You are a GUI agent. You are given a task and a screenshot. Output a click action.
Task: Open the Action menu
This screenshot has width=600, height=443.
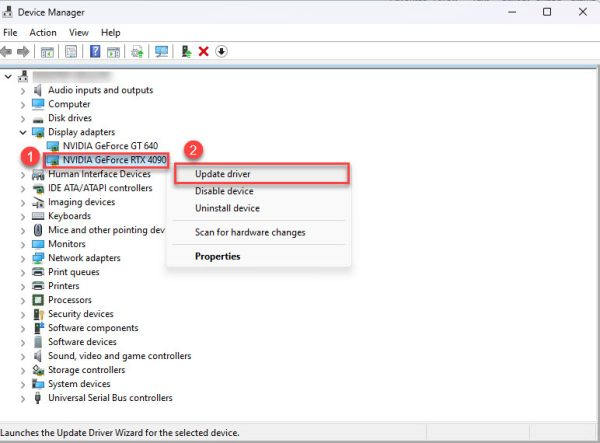(43, 33)
